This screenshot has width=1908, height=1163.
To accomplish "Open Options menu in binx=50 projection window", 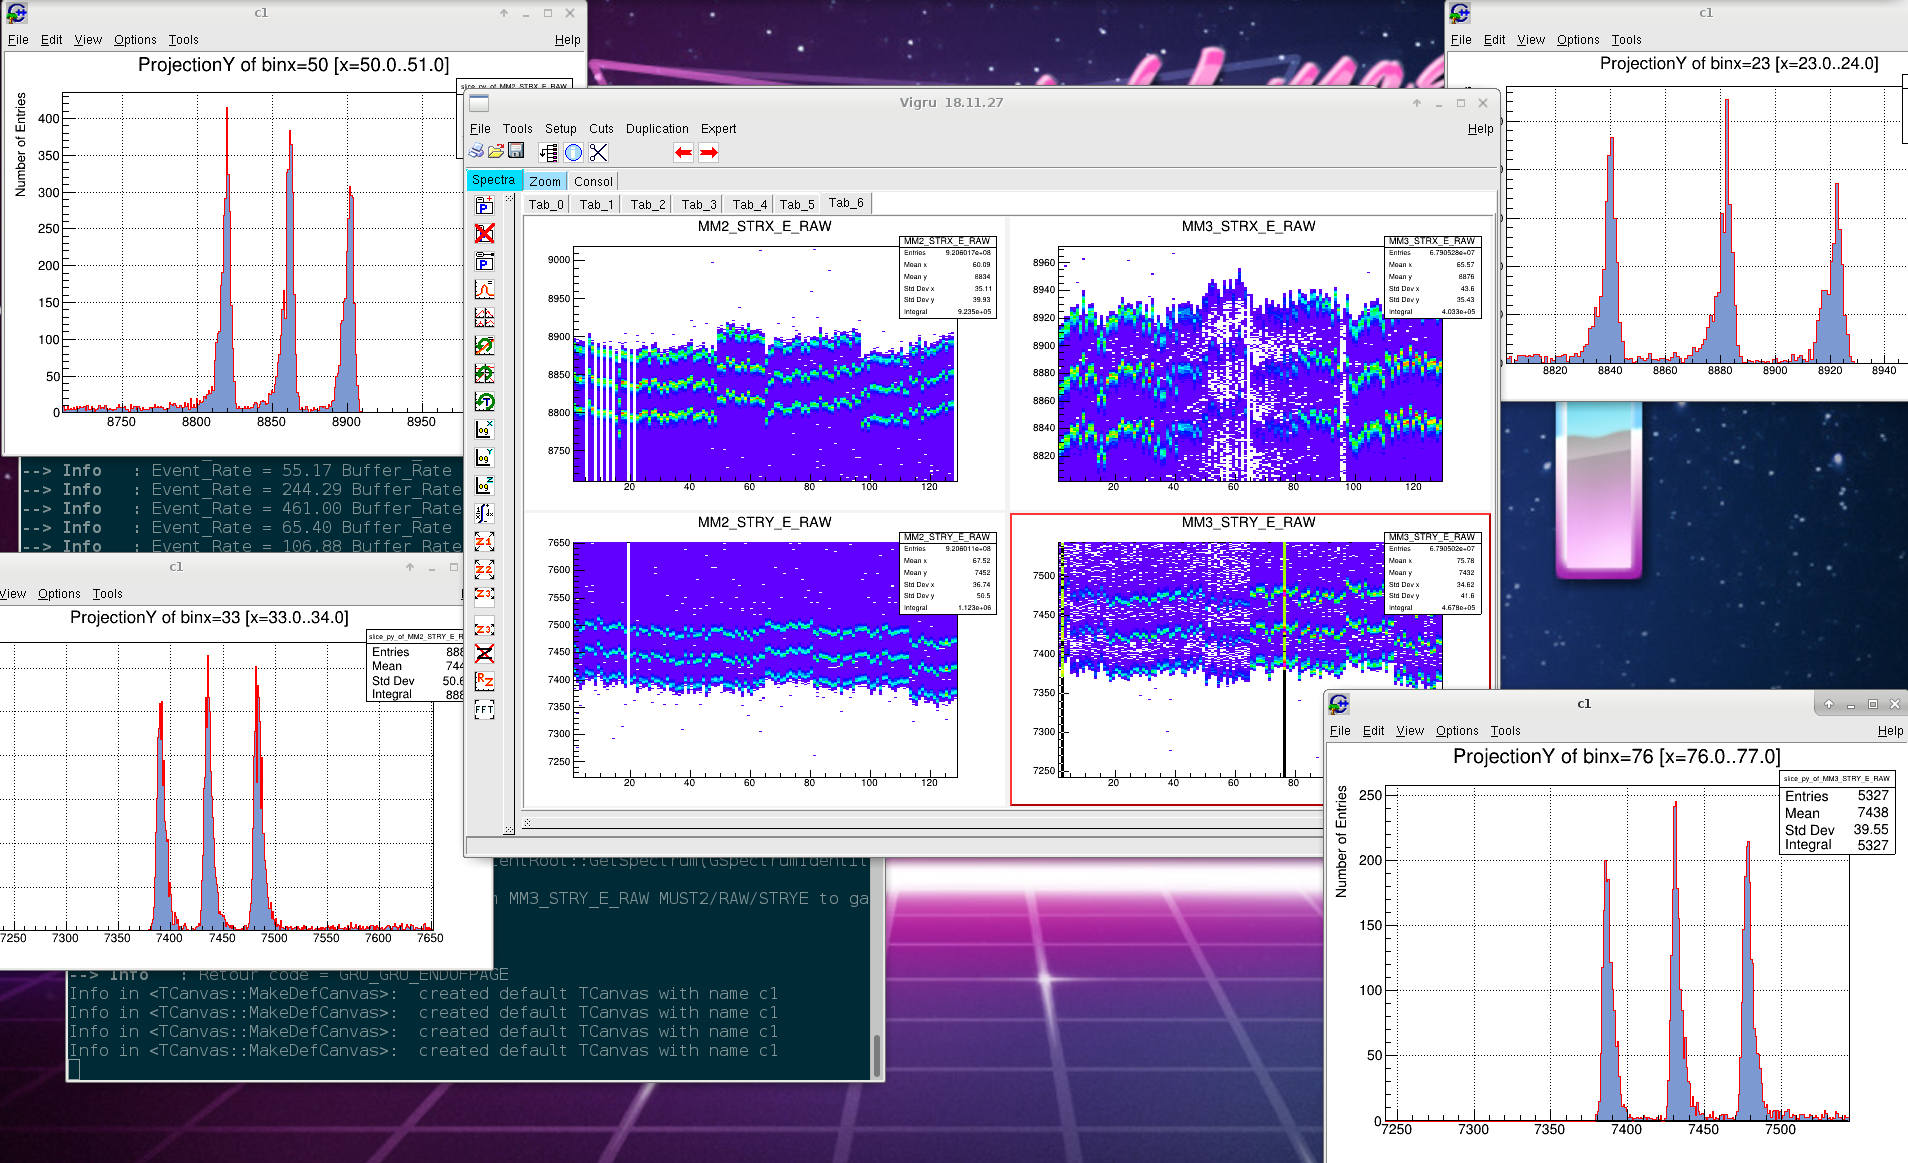I will point(135,40).
